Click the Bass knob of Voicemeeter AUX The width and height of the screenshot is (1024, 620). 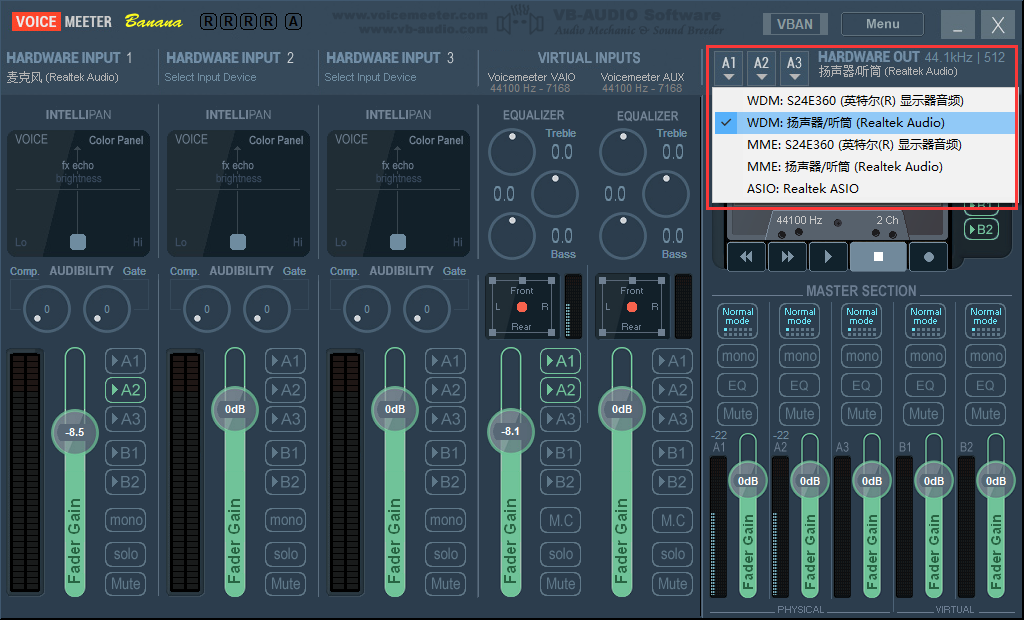[623, 235]
